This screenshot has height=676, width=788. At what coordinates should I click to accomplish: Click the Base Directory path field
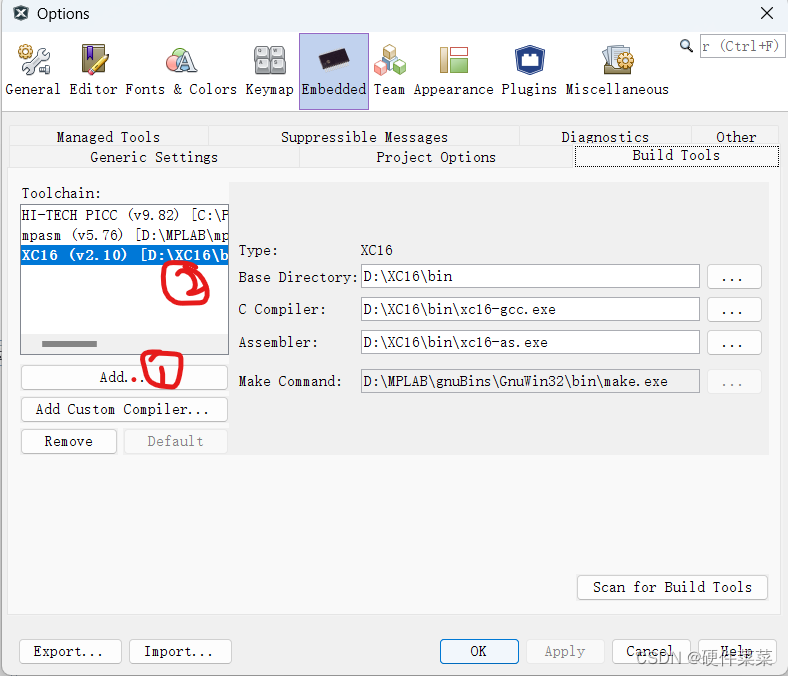pyautogui.click(x=530, y=276)
